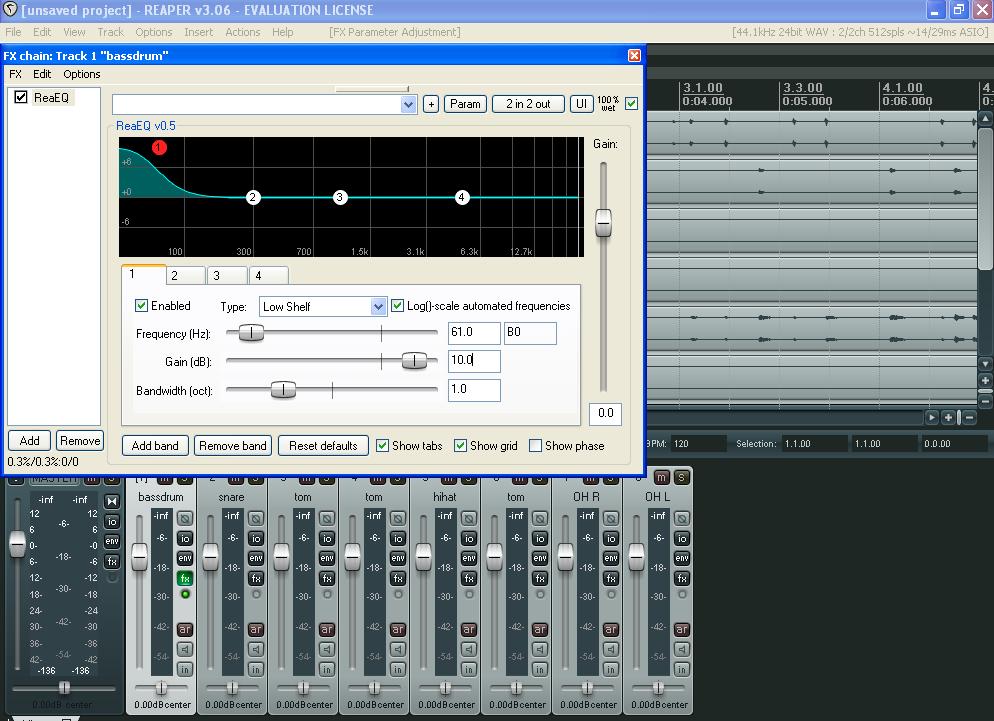Viewport: 994px width, 721px height.
Task: Click the Remove FX button
Action: [80, 441]
